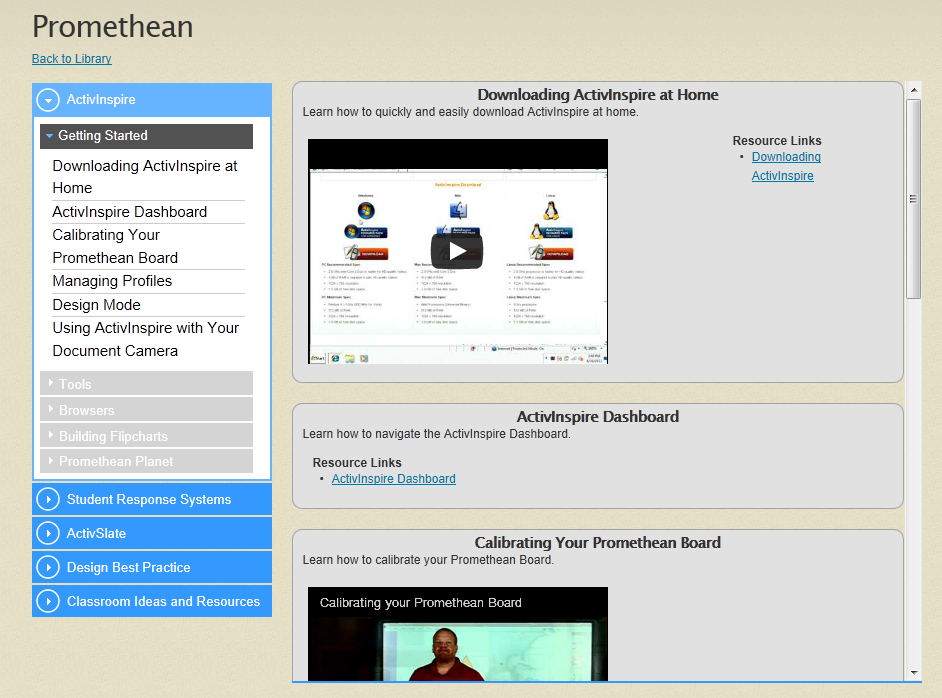
Task: Click the ActivSlate circle arrow icon
Action: (x=48, y=533)
